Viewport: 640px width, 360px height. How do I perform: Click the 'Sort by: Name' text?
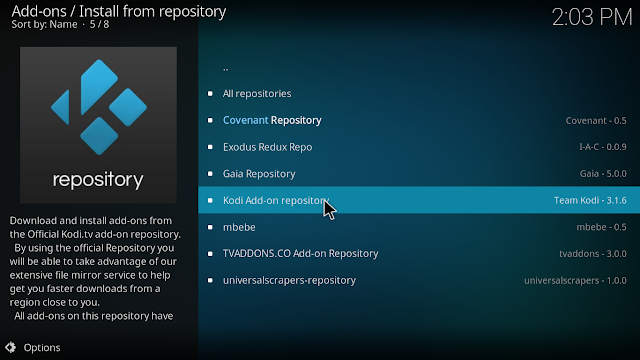tap(44, 24)
